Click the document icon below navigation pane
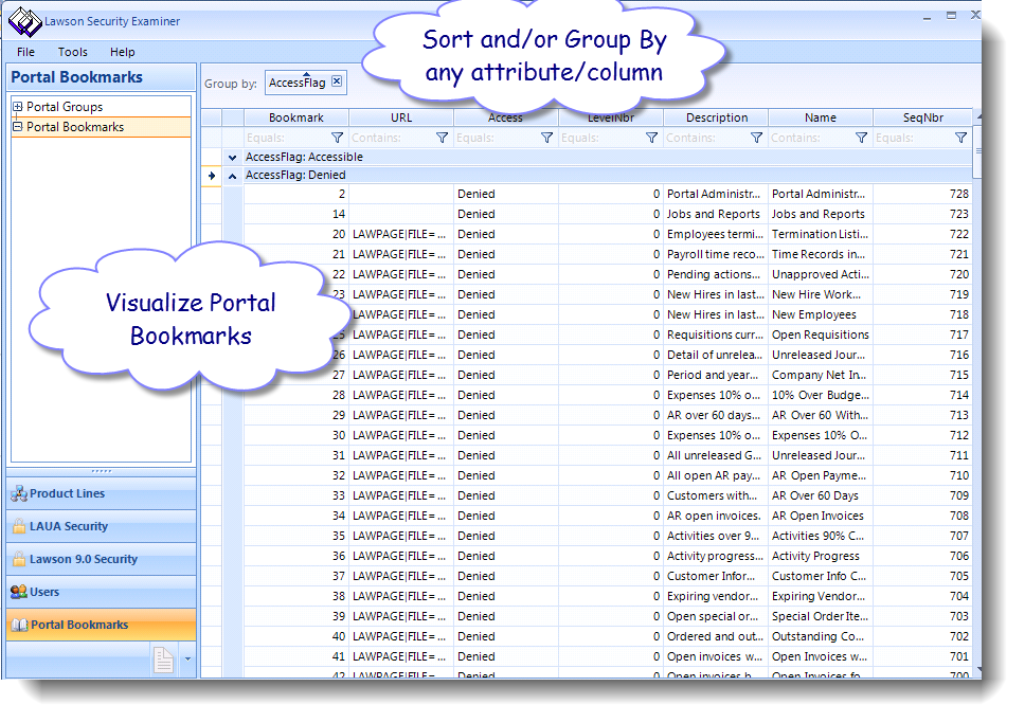Image resolution: width=1024 pixels, height=722 pixels. (x=163, y=659)
